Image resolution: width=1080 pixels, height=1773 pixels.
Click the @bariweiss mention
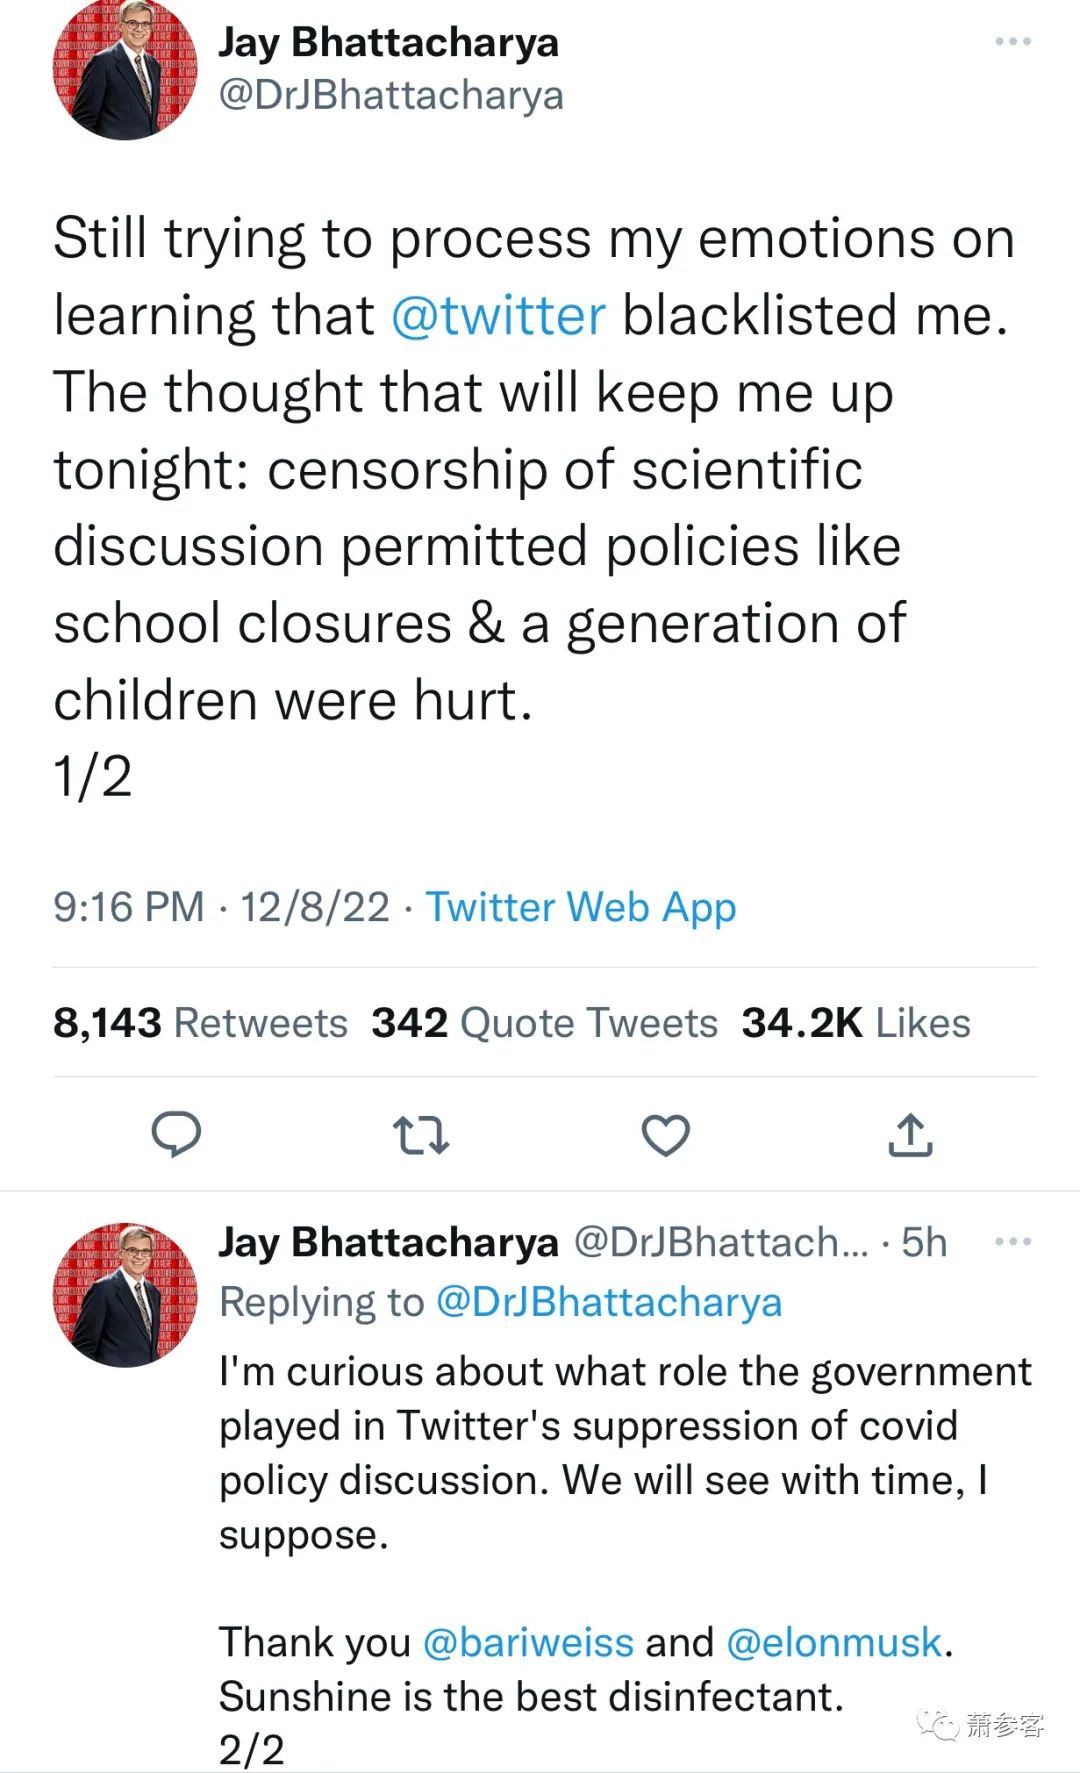[528, 1642]
